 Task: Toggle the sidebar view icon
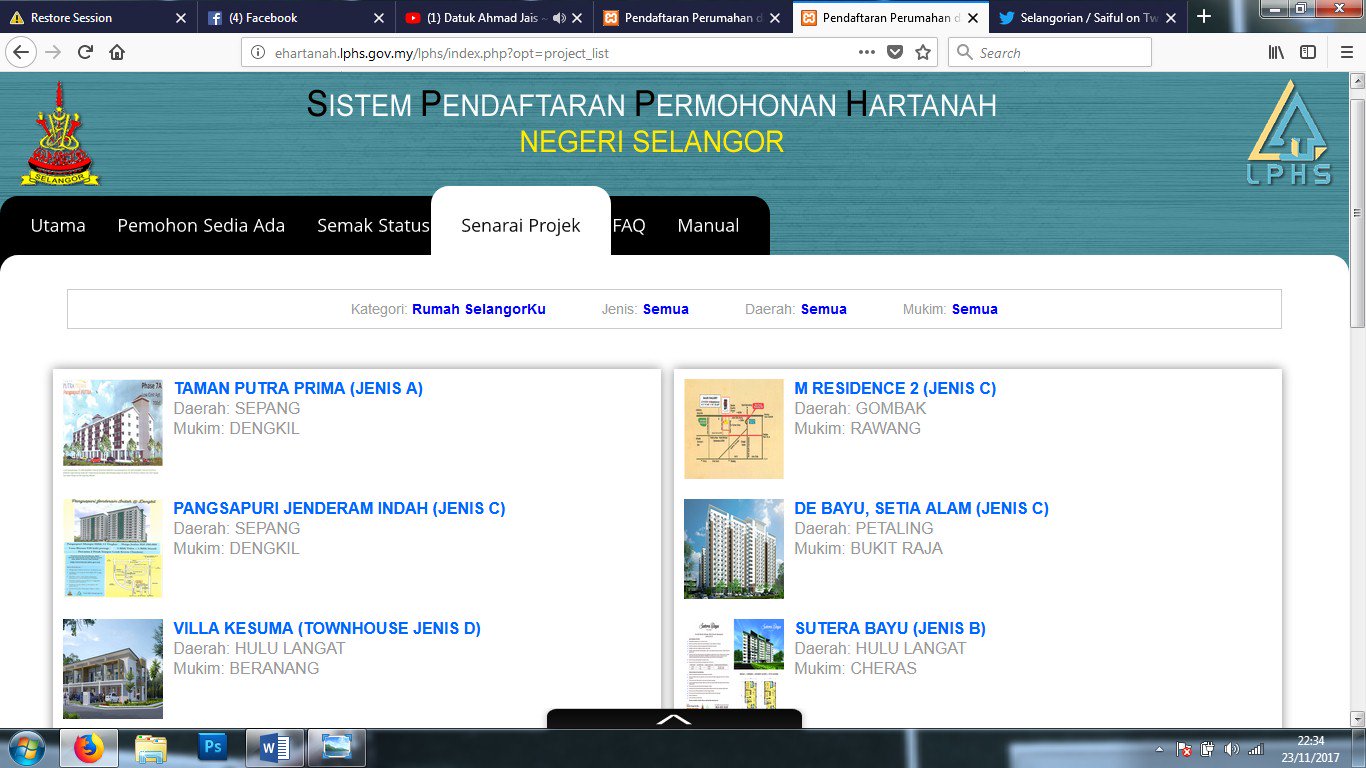[1308, 53]
